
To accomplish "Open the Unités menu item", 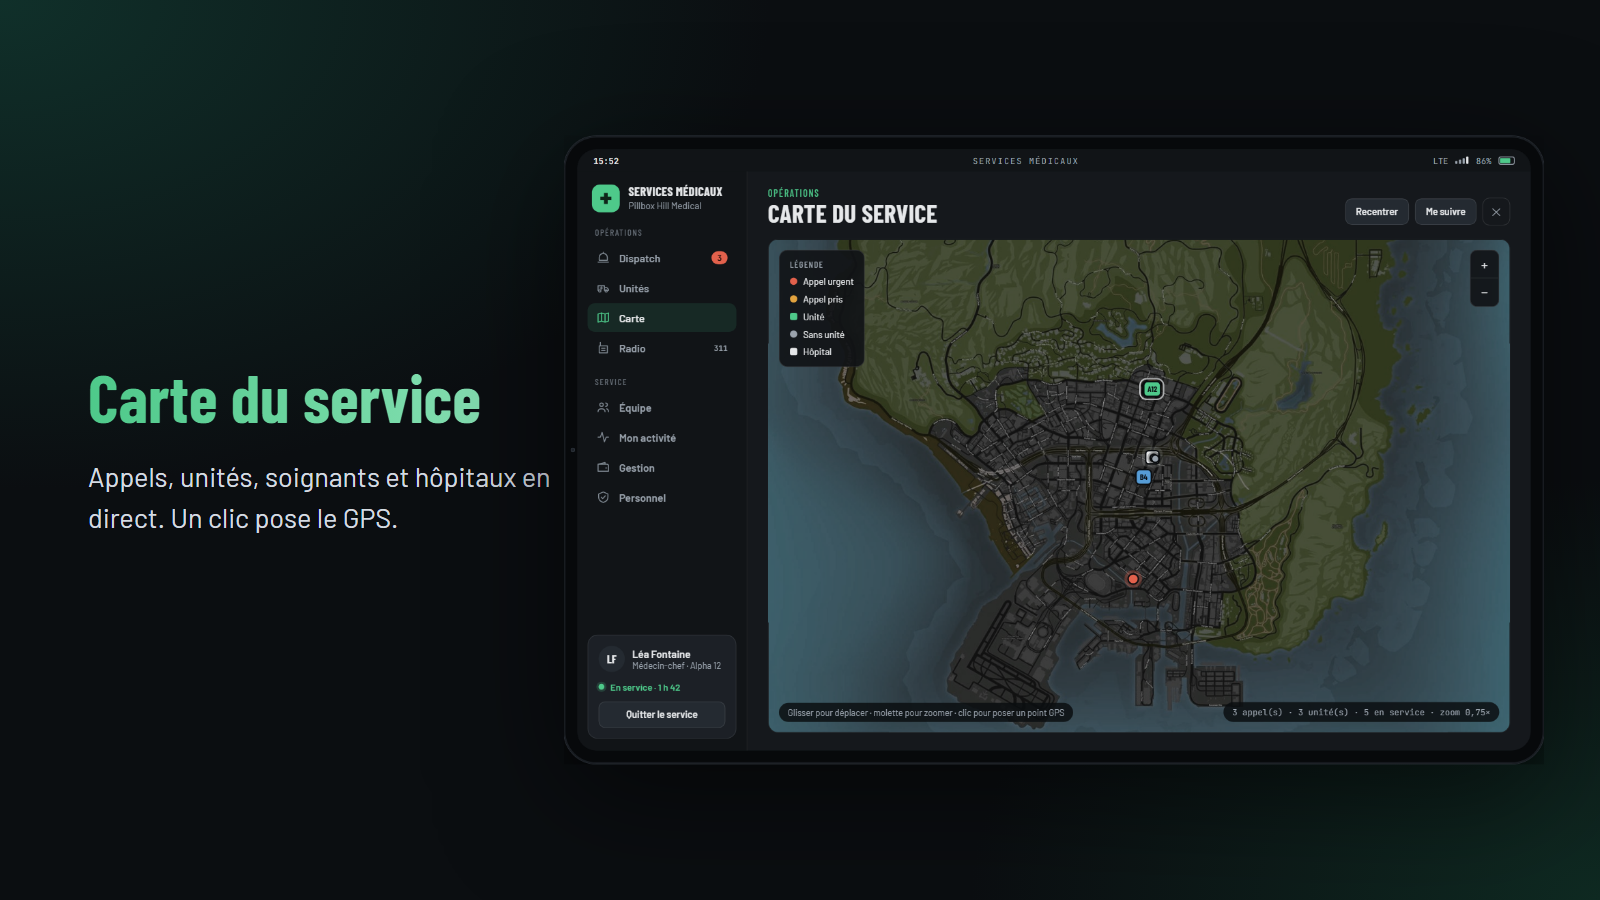I will (662, 288).
